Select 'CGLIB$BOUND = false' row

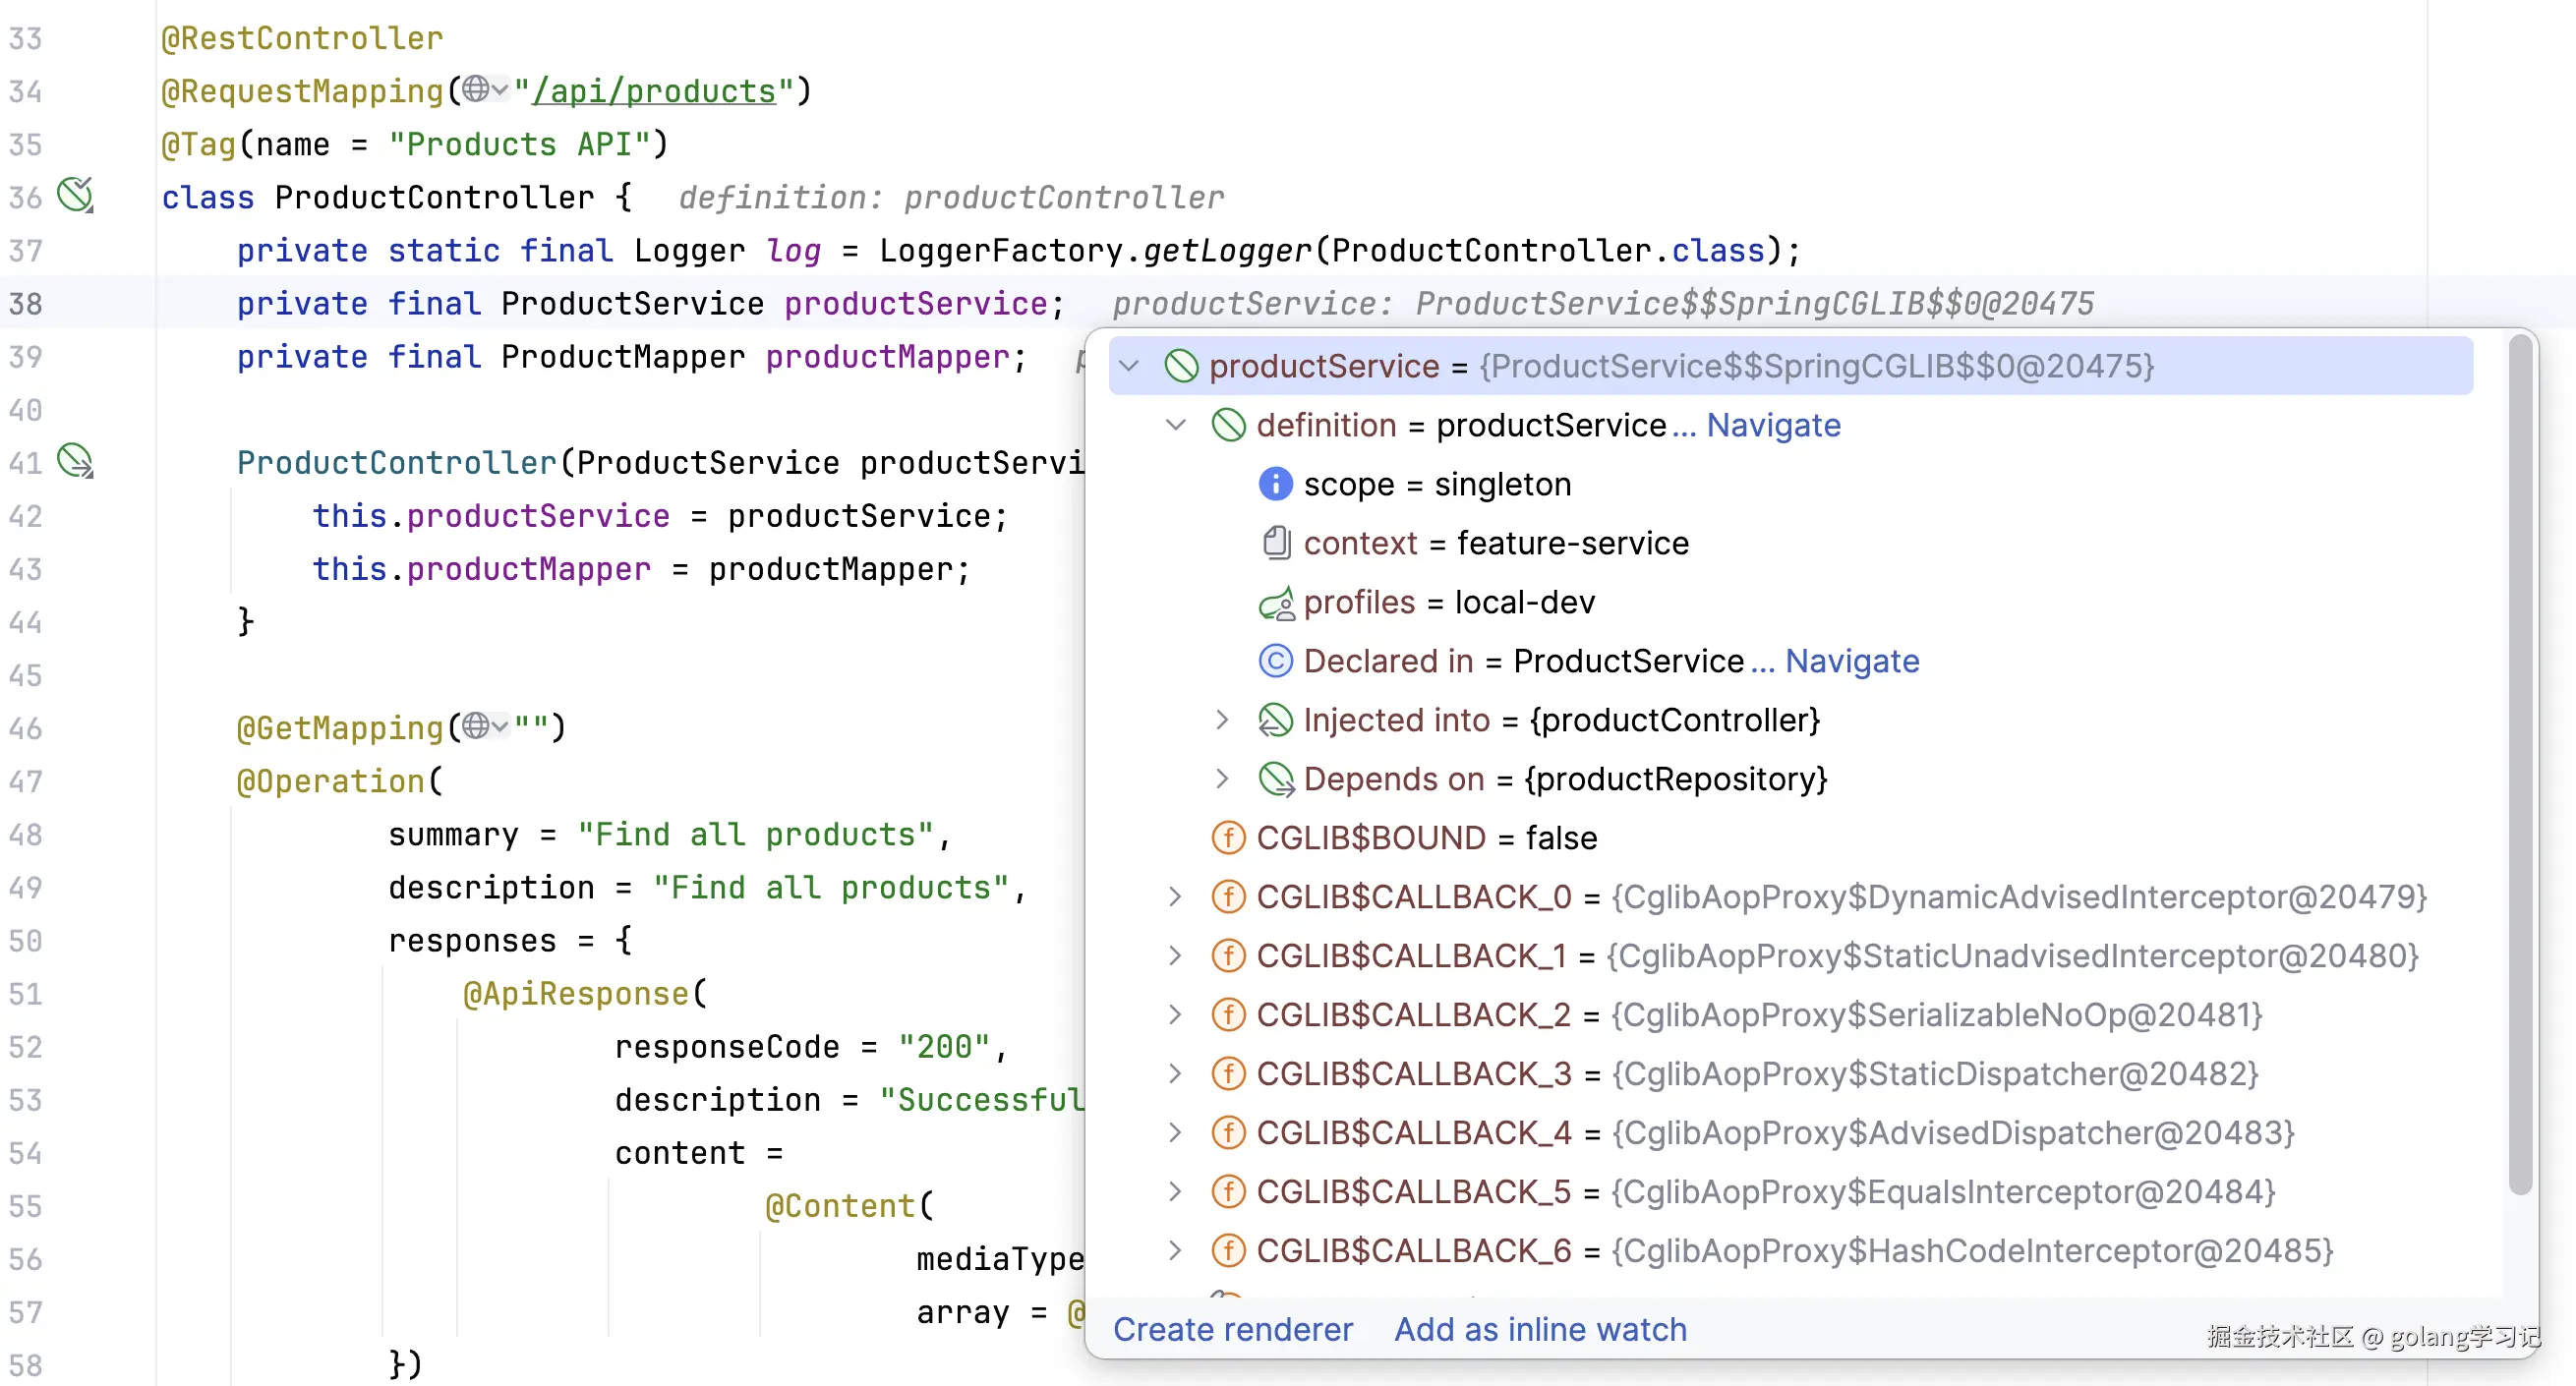tap(1790, 838)
